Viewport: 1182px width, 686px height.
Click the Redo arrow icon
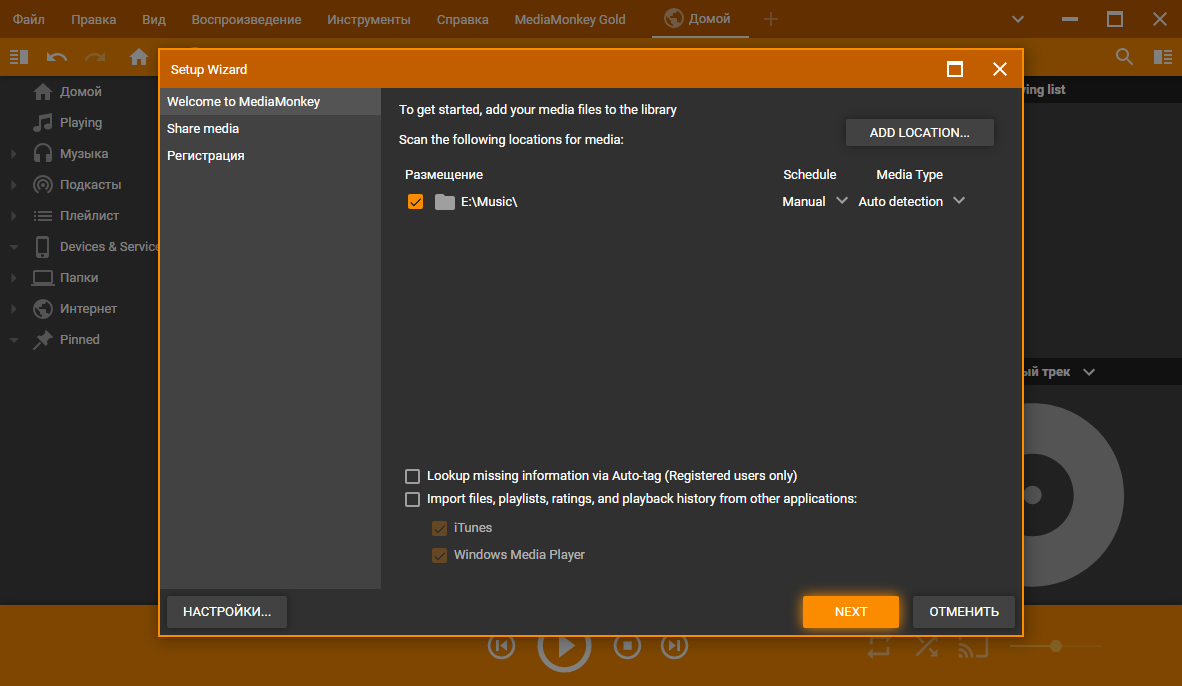(95, 57)
